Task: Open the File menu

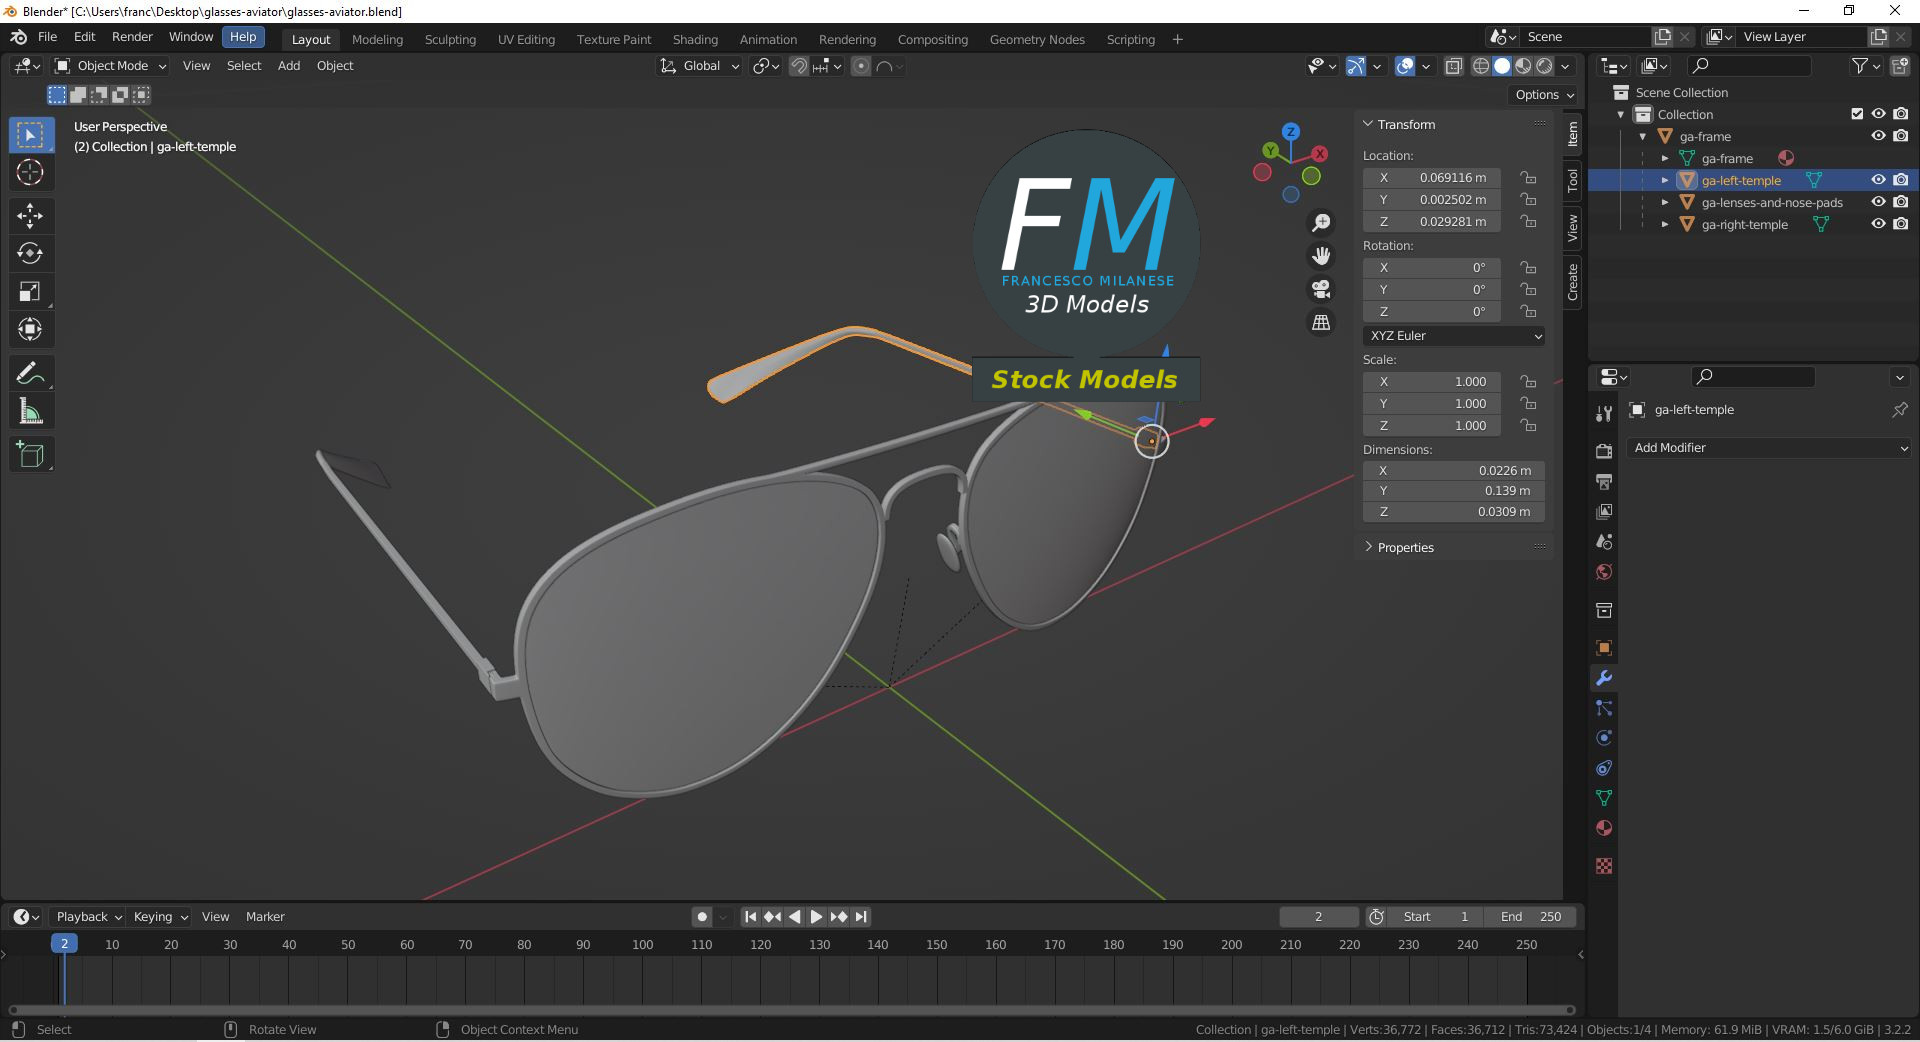Action: tap(47, 37)
